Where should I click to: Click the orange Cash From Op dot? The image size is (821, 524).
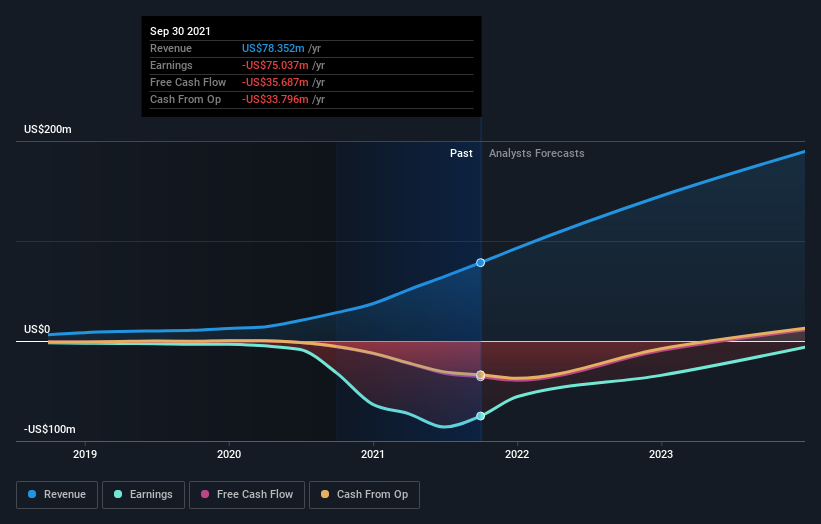[x=325, y=494]
